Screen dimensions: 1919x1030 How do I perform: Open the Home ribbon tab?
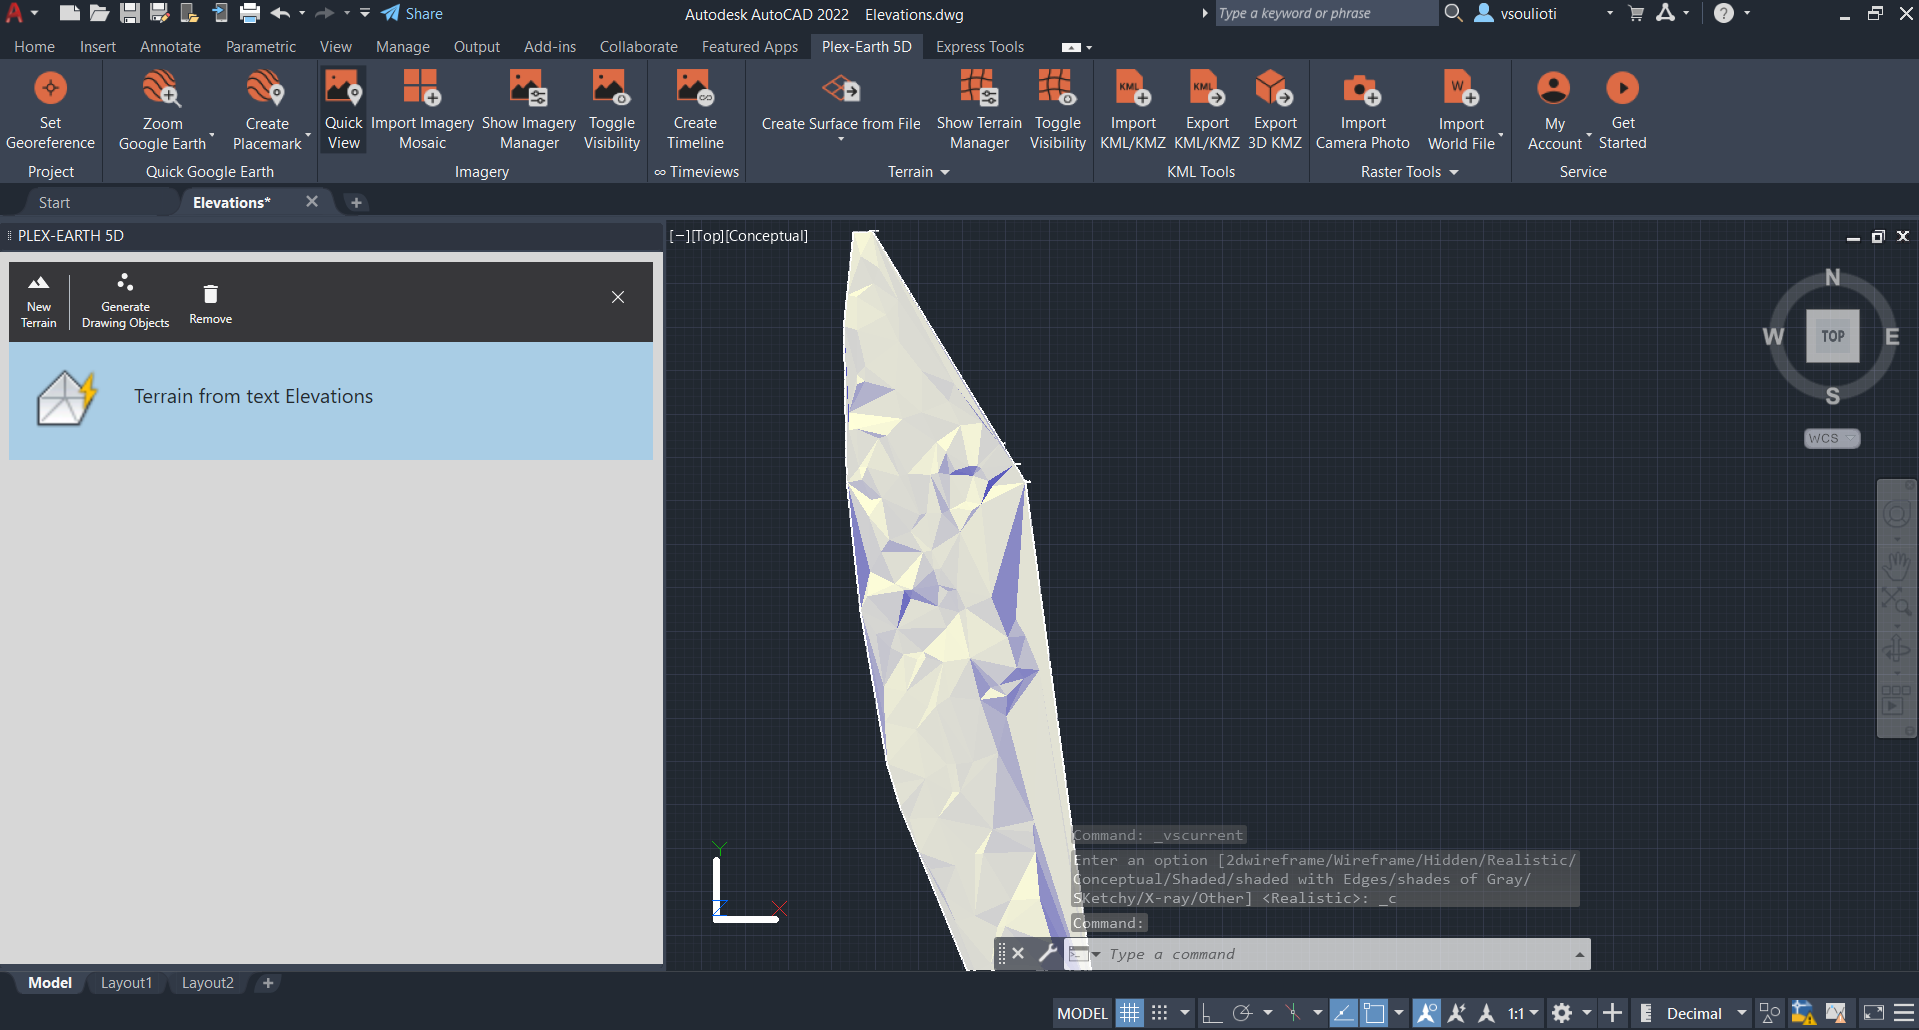pos(34,47)
